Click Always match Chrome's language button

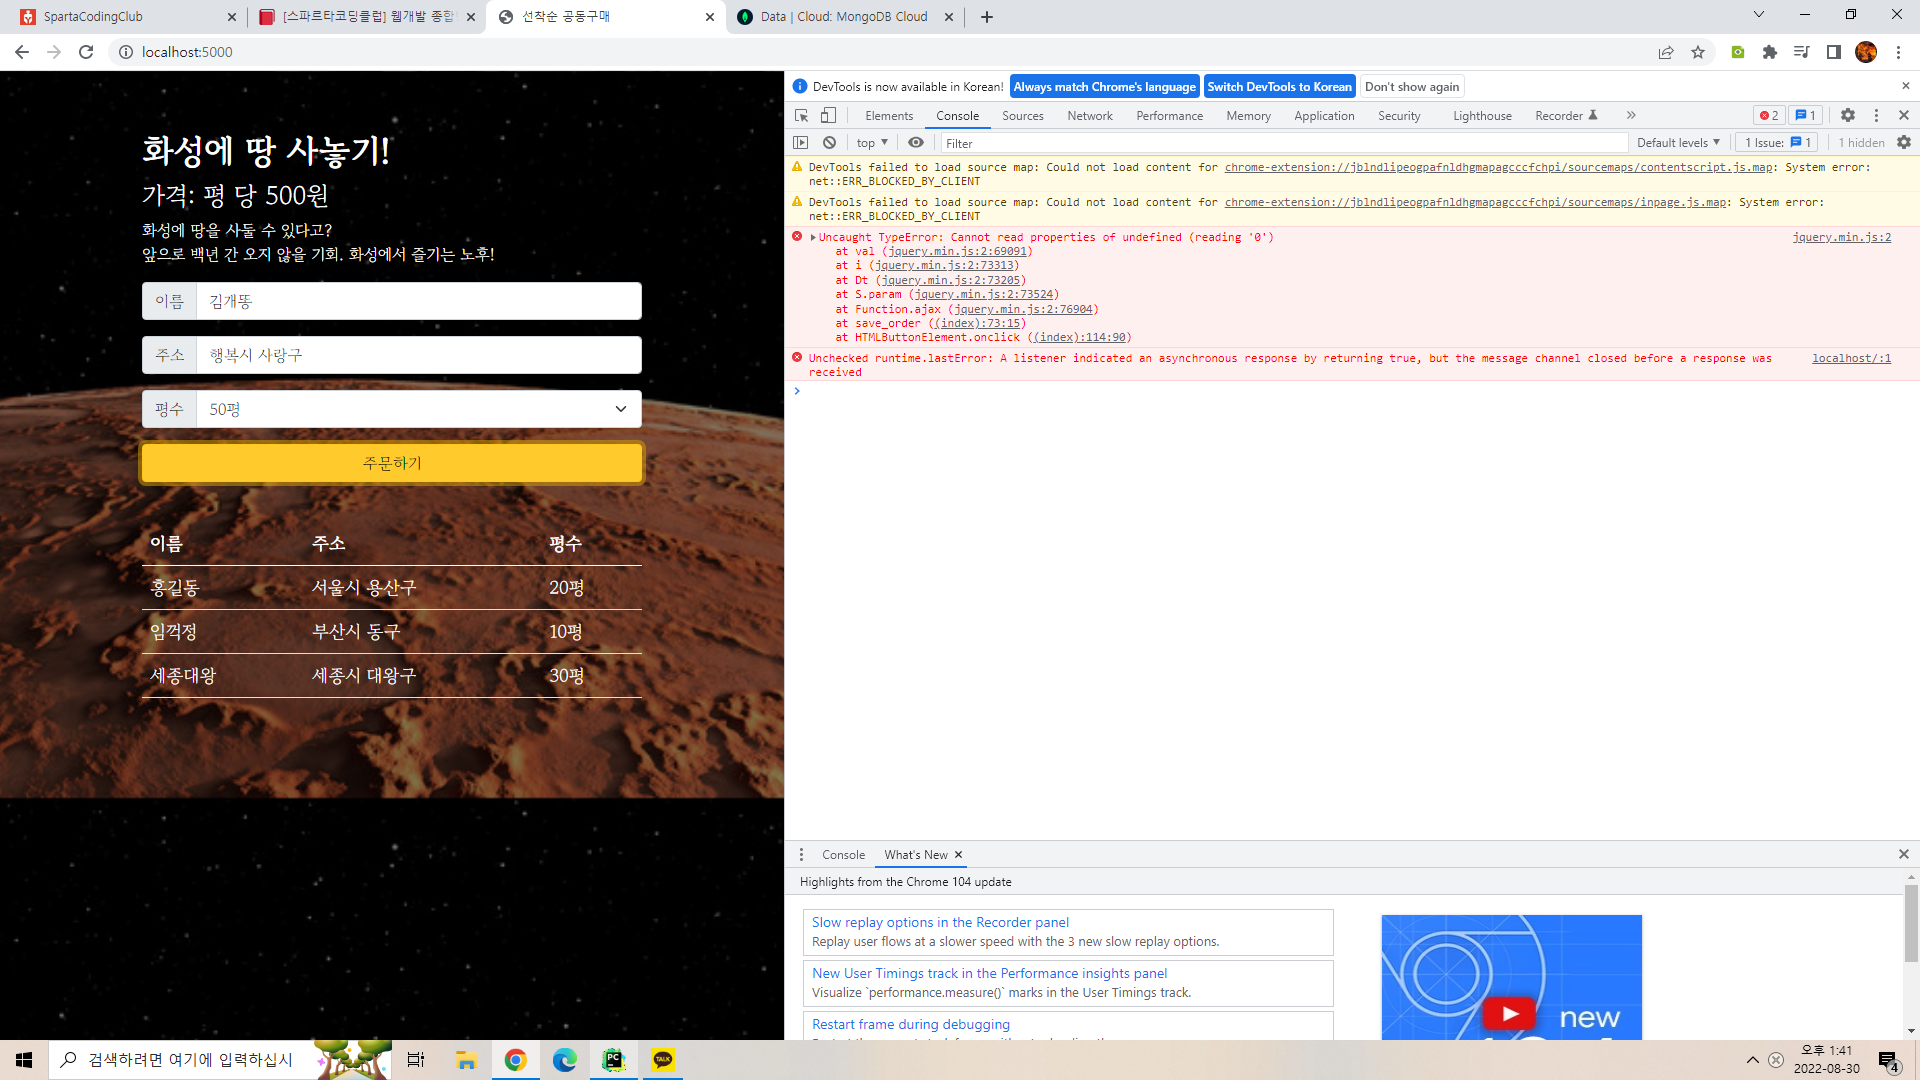point(1104,87)
